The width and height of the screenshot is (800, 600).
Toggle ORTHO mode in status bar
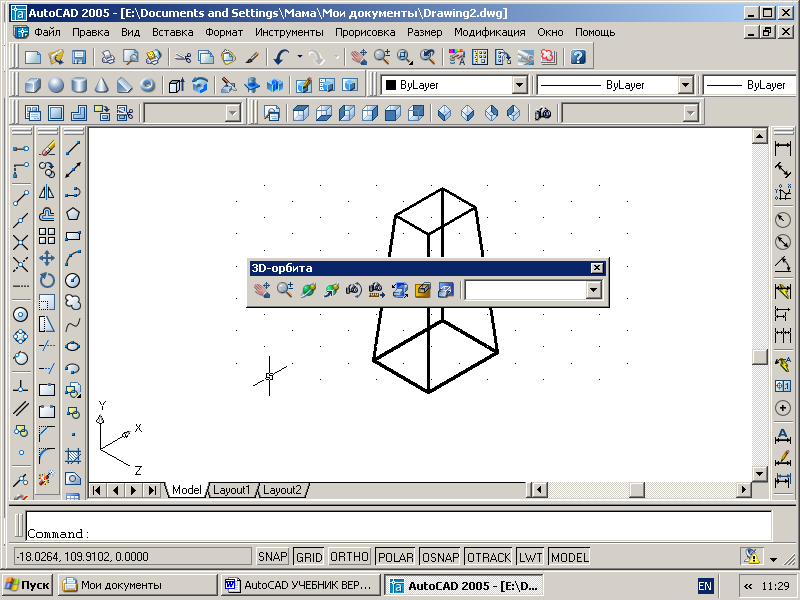pos(349,557)
